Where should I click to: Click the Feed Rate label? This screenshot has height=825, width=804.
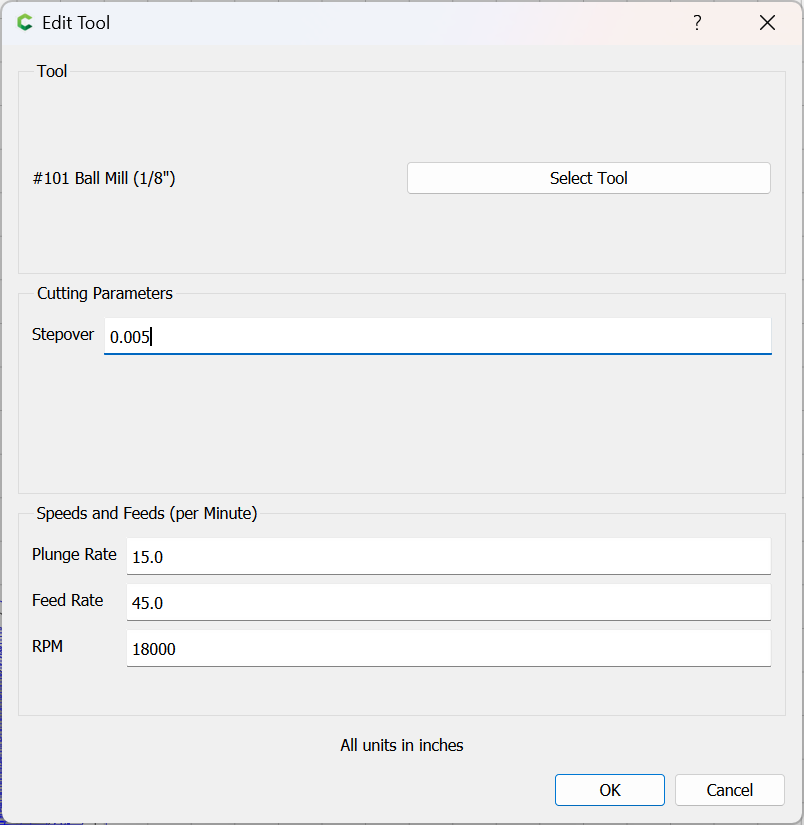pos(67,600)
